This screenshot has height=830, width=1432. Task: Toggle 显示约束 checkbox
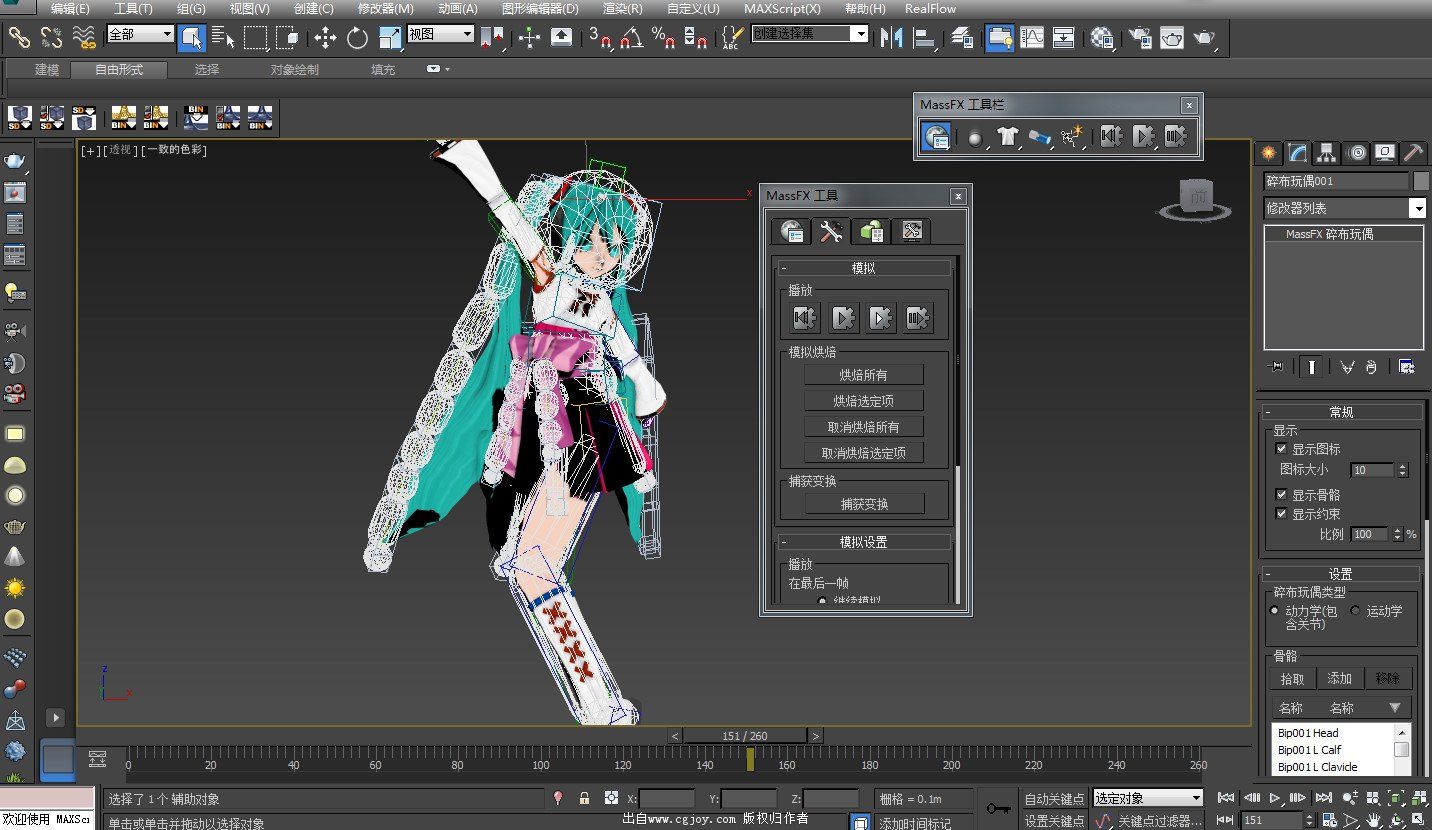(1282, 513)
